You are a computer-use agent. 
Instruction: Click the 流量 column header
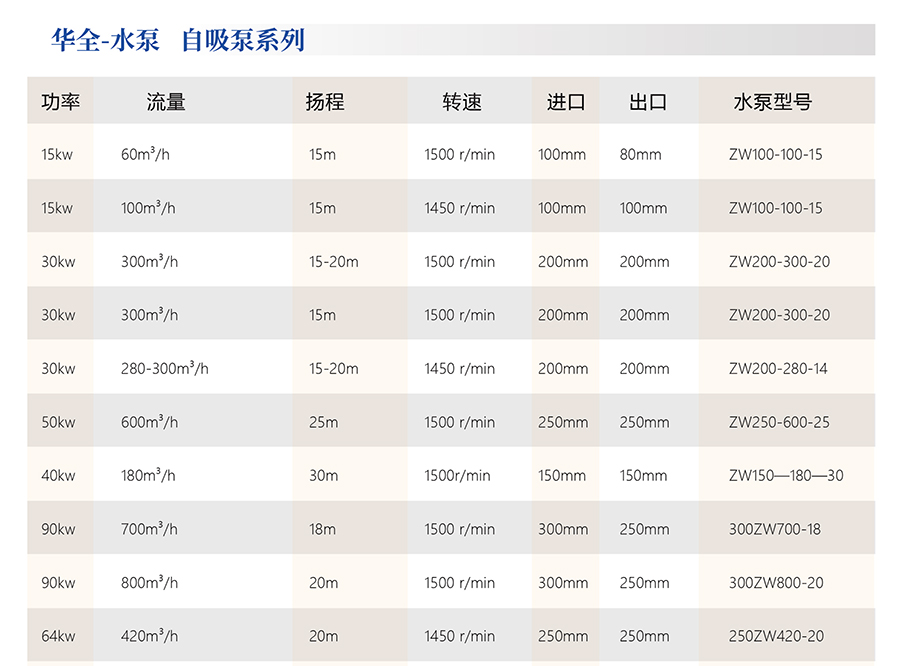tap(166, 102)
